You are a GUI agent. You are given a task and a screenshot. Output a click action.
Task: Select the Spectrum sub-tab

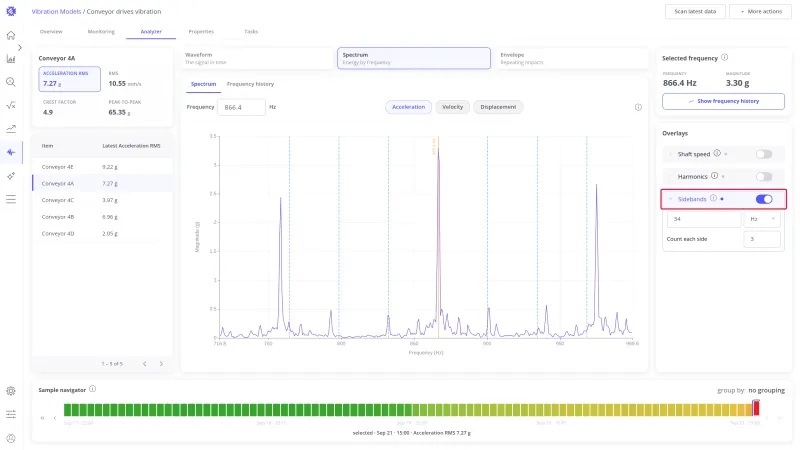[204, 84]
